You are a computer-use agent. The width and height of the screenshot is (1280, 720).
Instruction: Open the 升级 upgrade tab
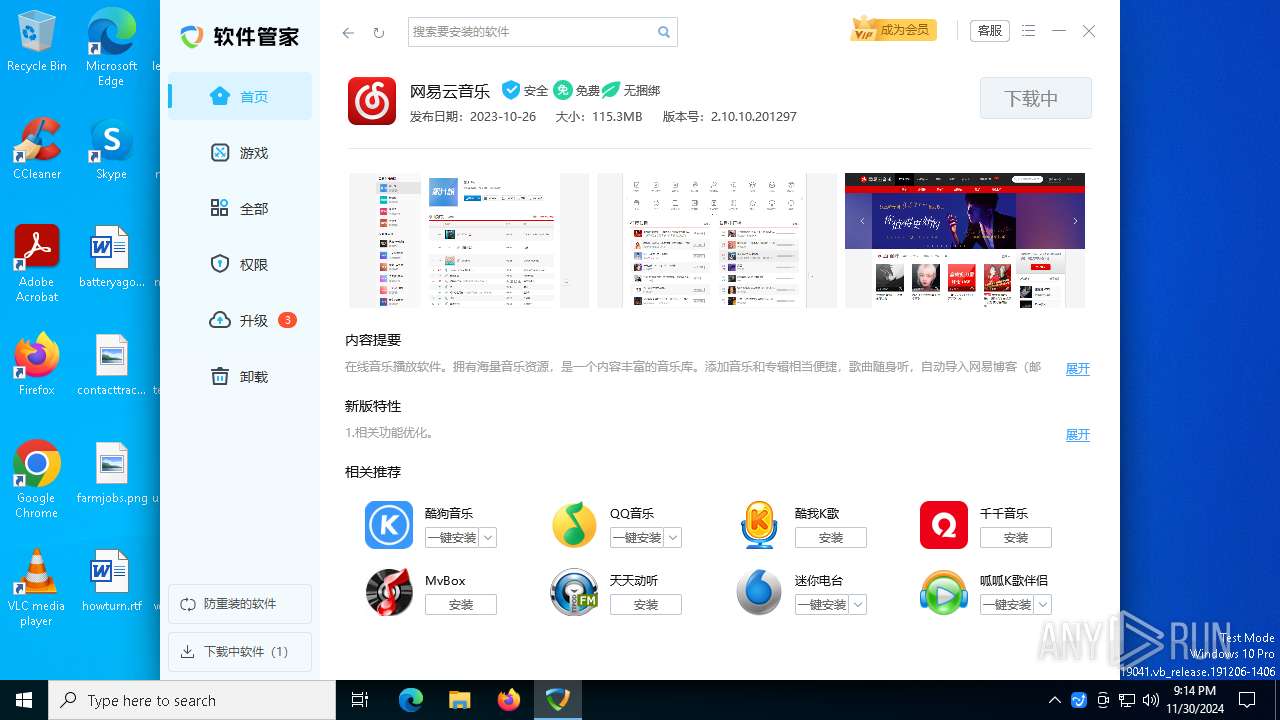pyautogui.click(x=240, y=321)
